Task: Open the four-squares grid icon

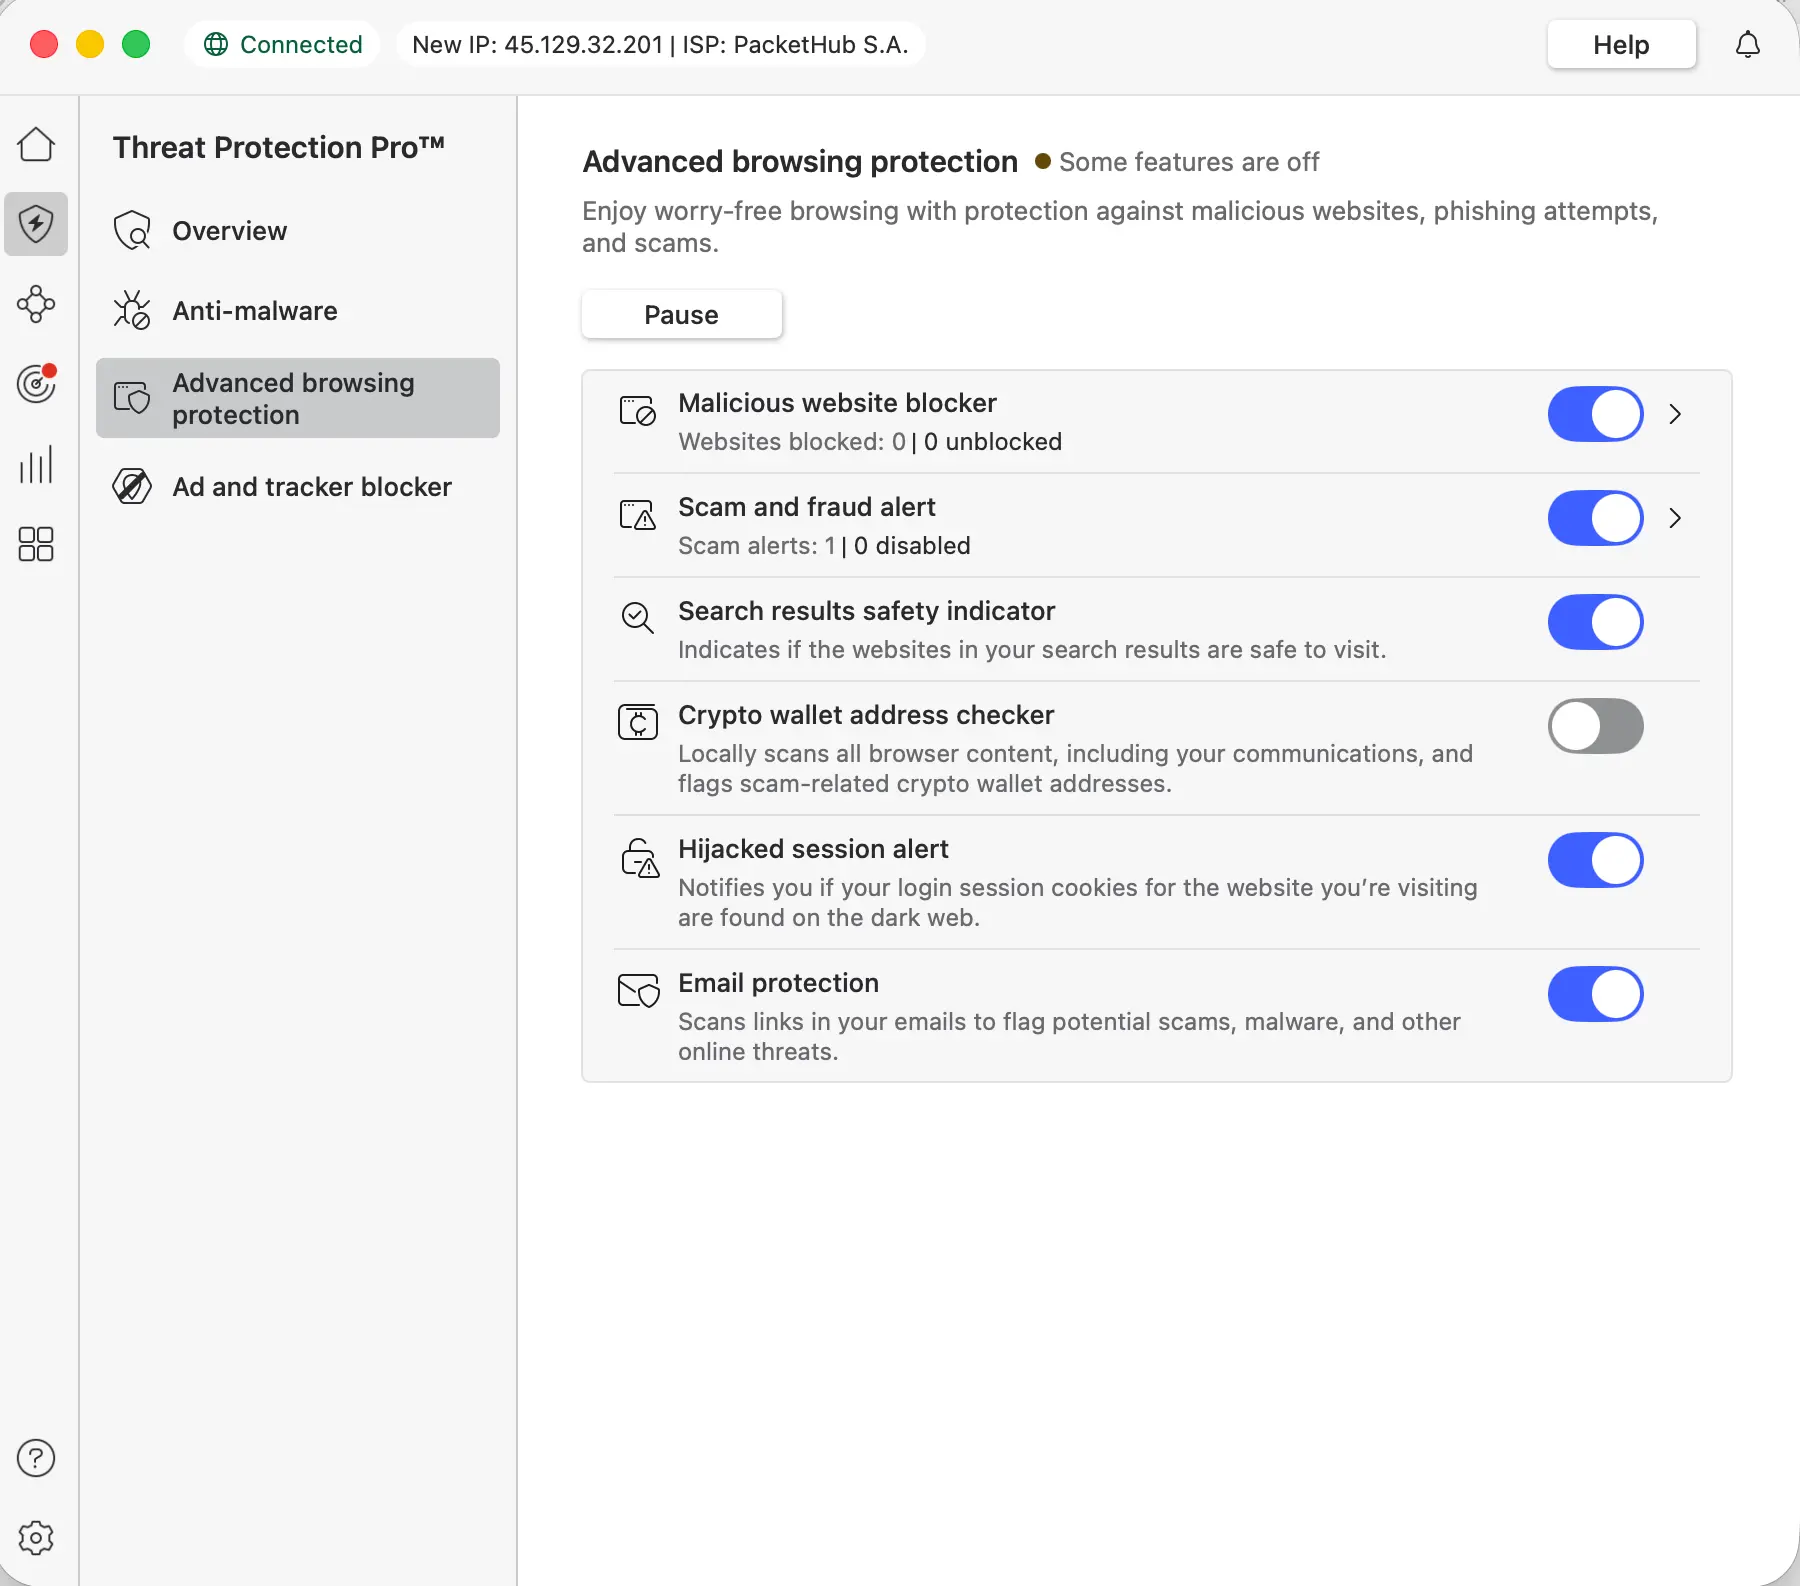Action: click(x=36, y=544)
